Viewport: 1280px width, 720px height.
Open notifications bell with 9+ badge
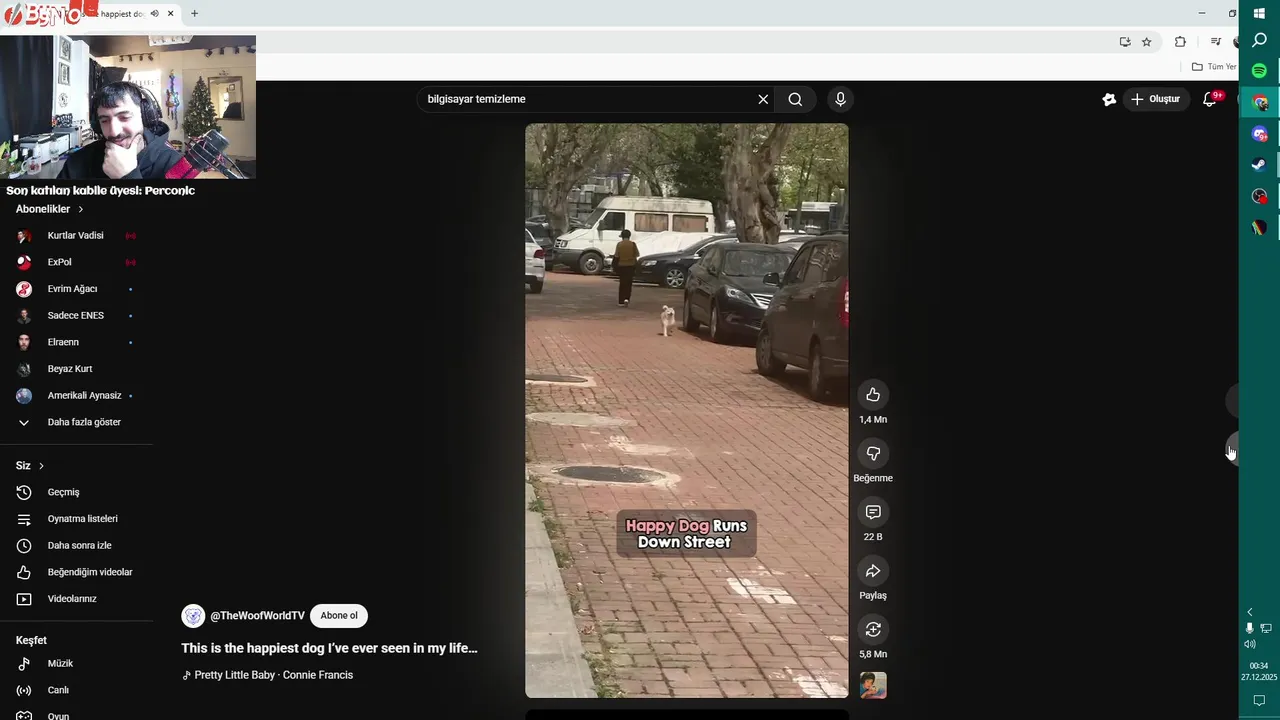click(x=1210, y=99)
